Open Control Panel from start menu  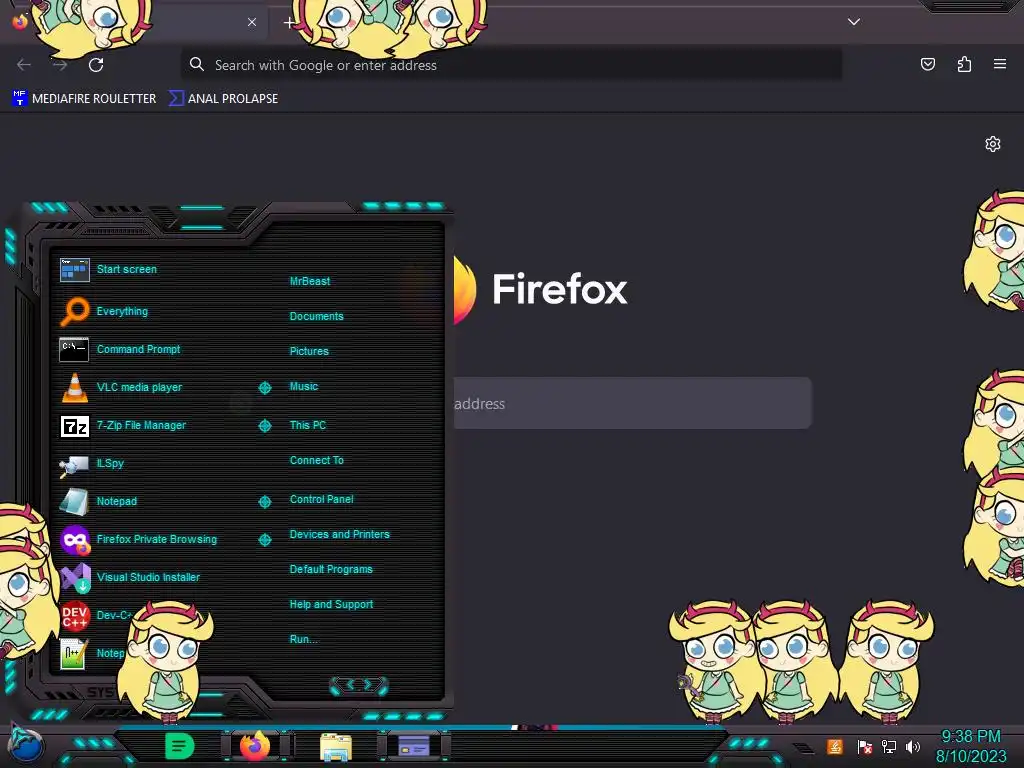coord(321,499)
